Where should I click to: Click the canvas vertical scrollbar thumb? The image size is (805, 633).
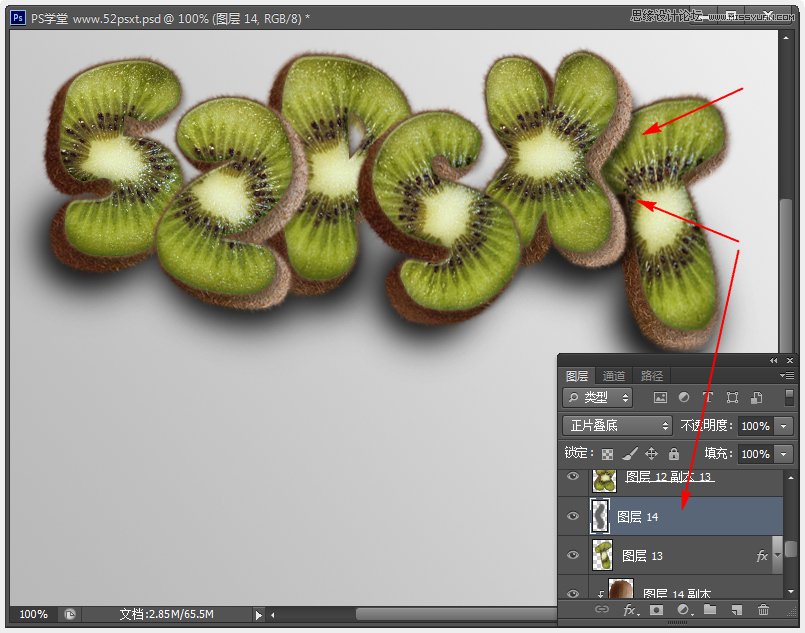click(x=786, y=275)
